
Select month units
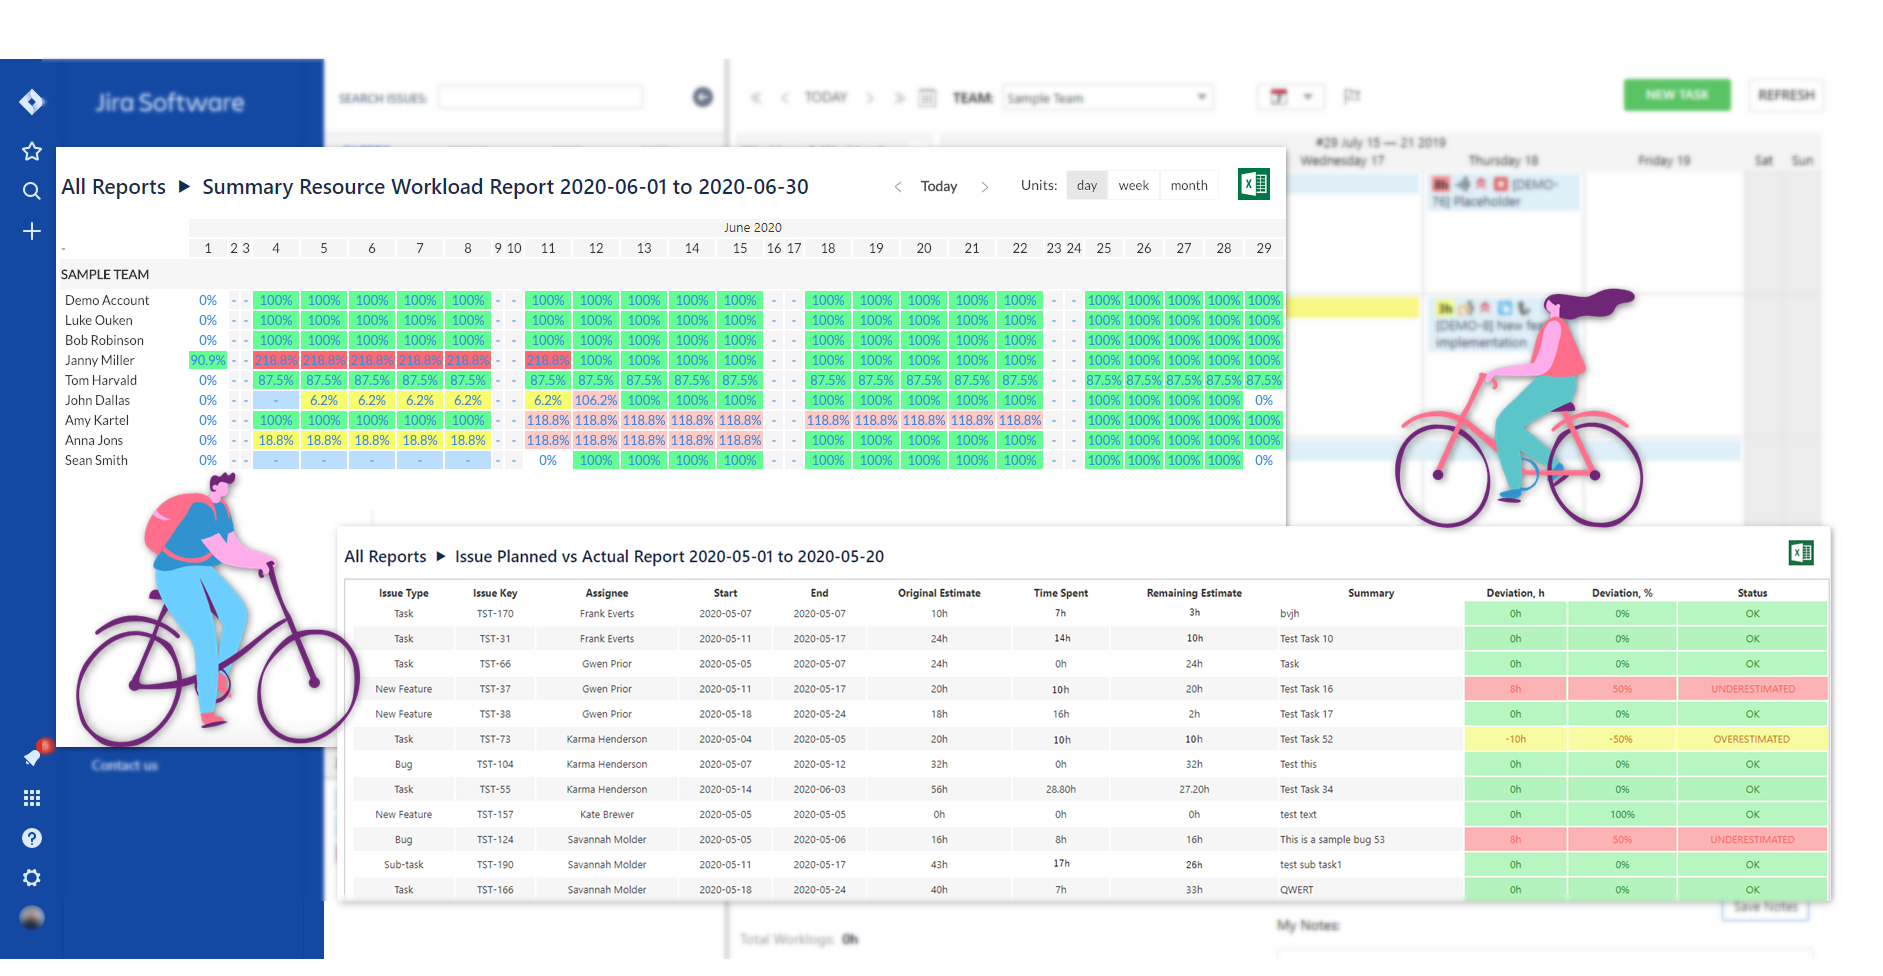(x=1189, y=185)
